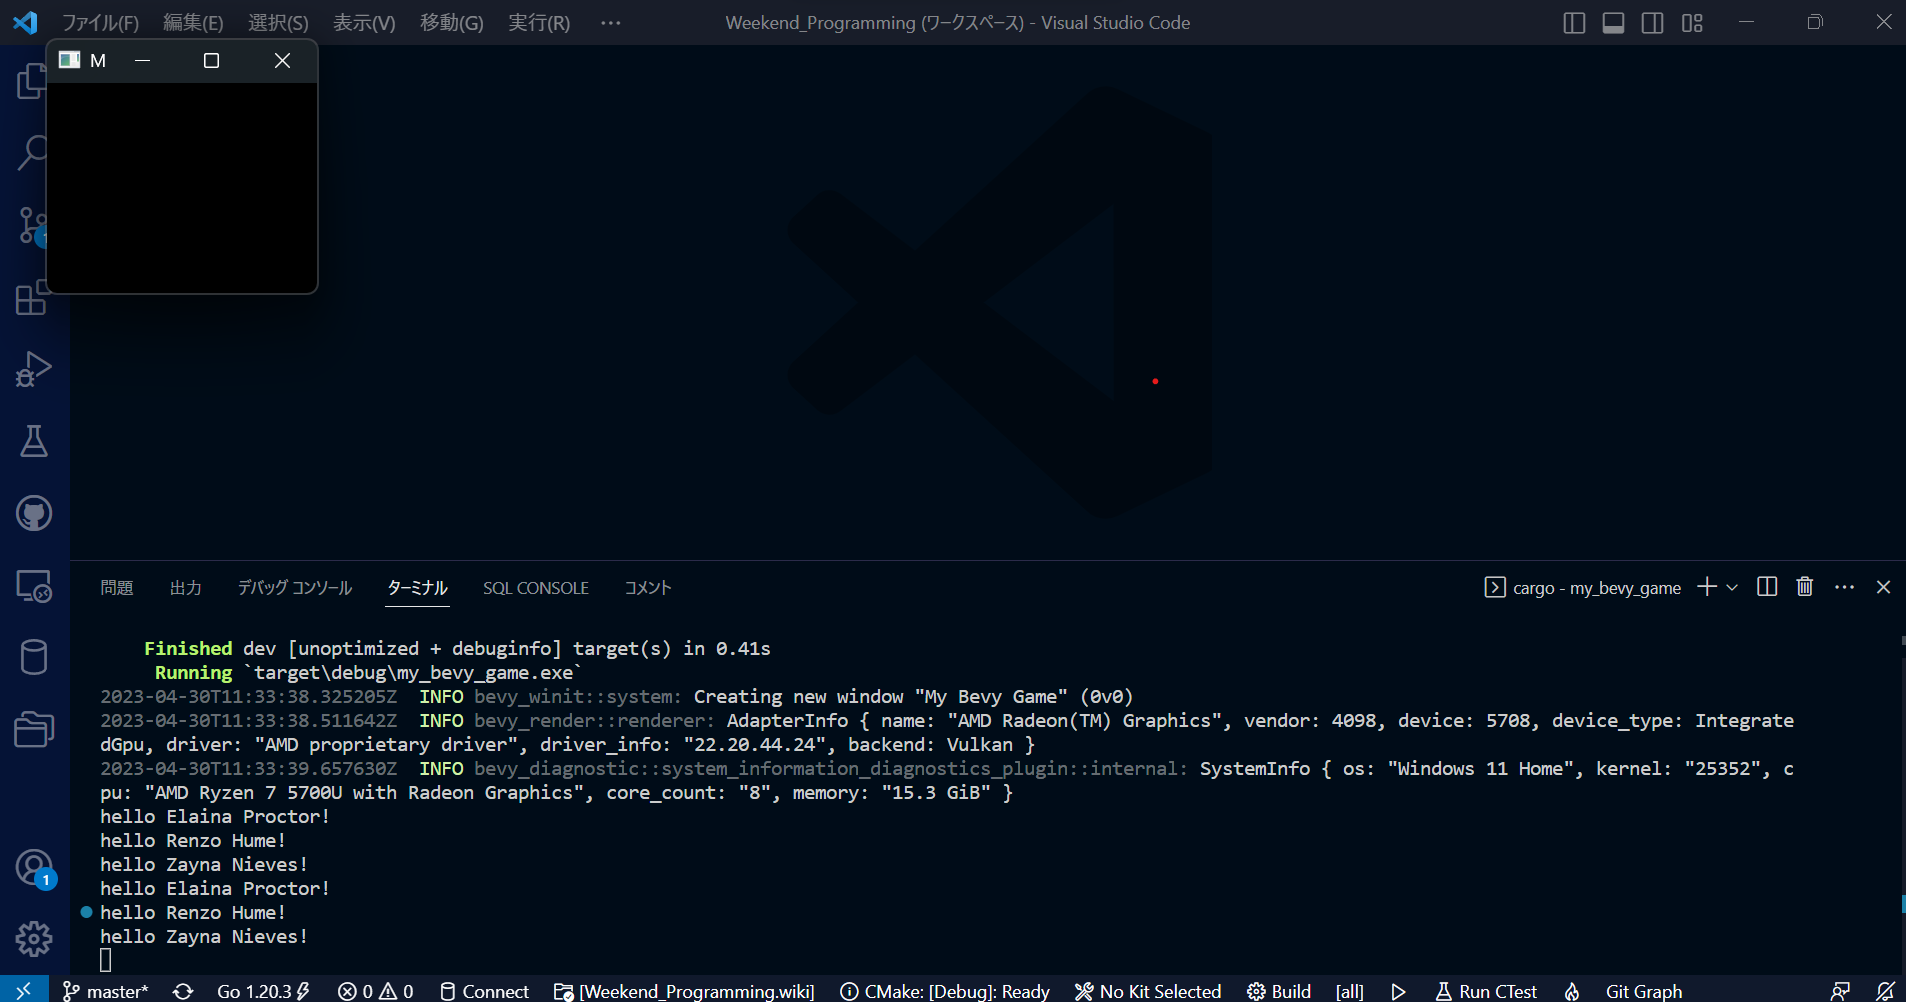1906x1002 pixels.
Task: Open the Project Manager folders view
Action: pos(34,729)
